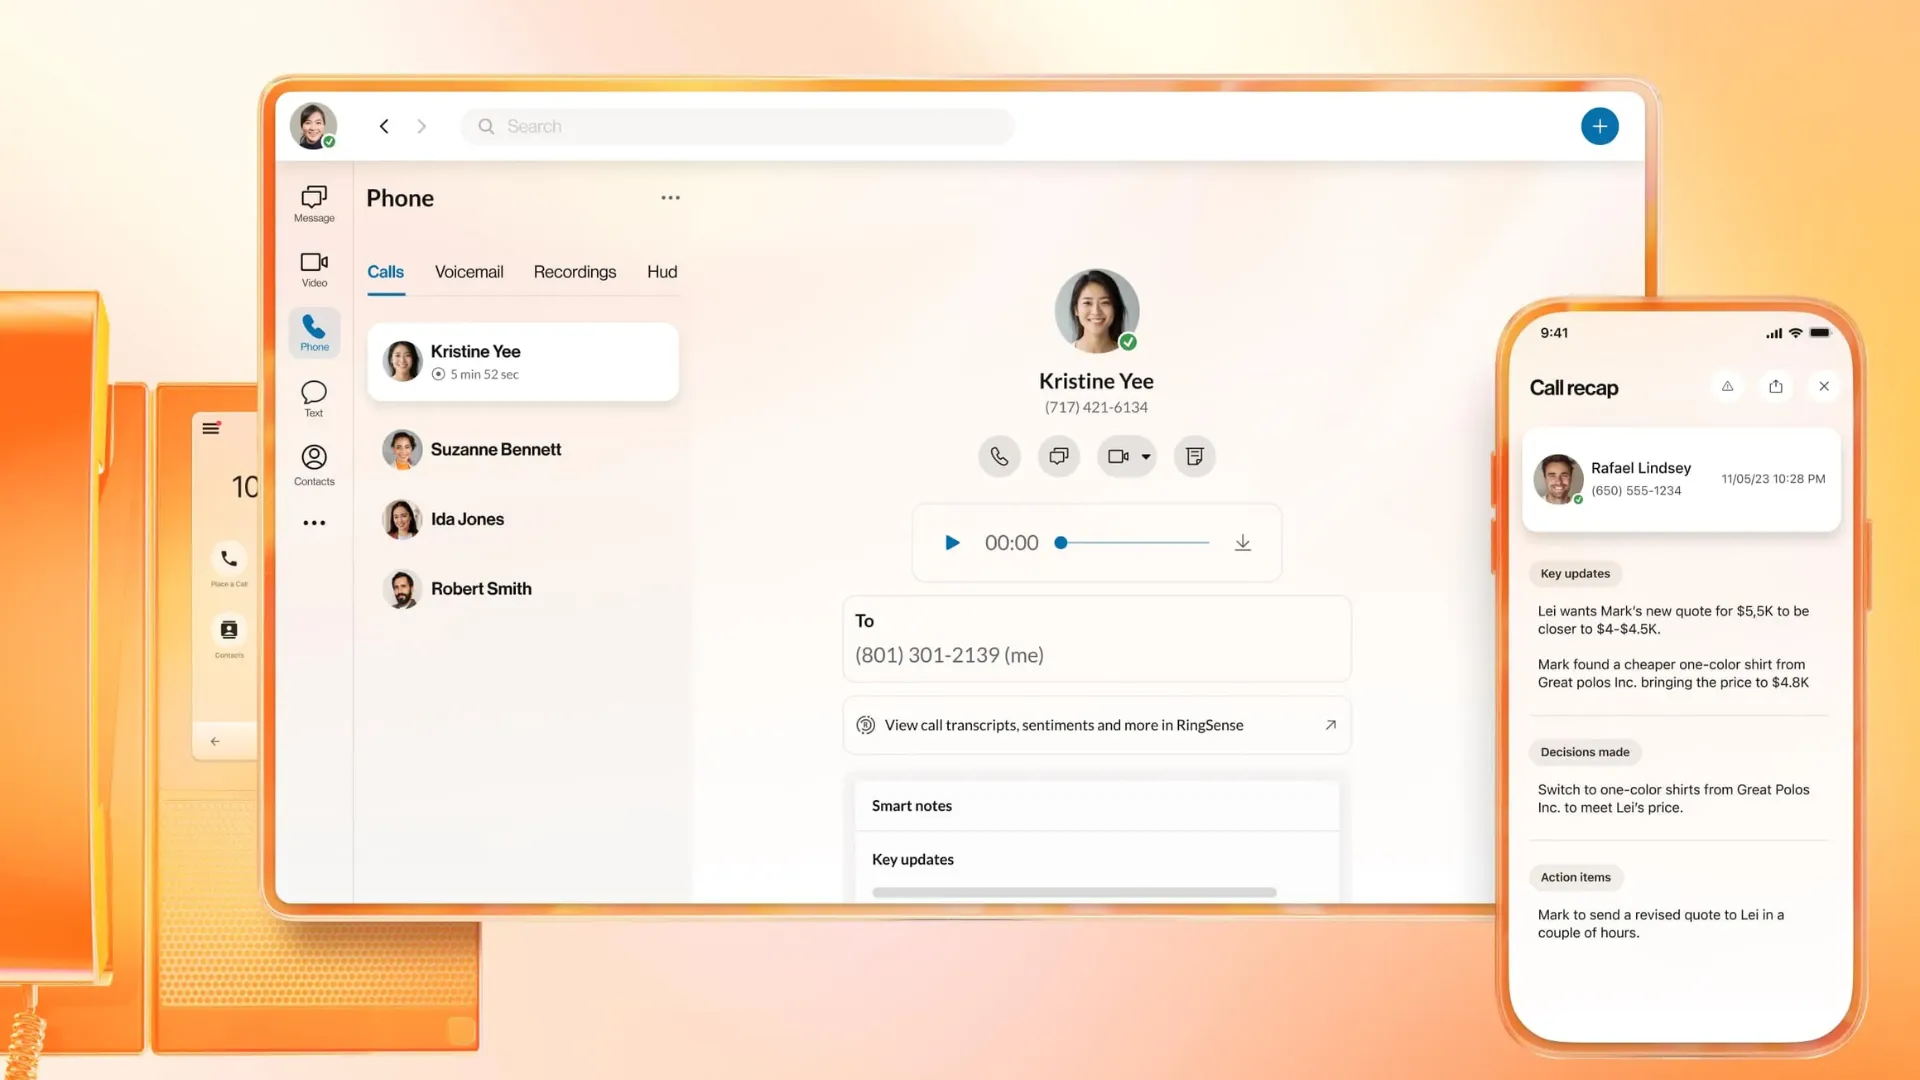This screenshot has width=1920, height=1080.
Task: Open the Phone panel more options menu
Action: pos(670,198)
